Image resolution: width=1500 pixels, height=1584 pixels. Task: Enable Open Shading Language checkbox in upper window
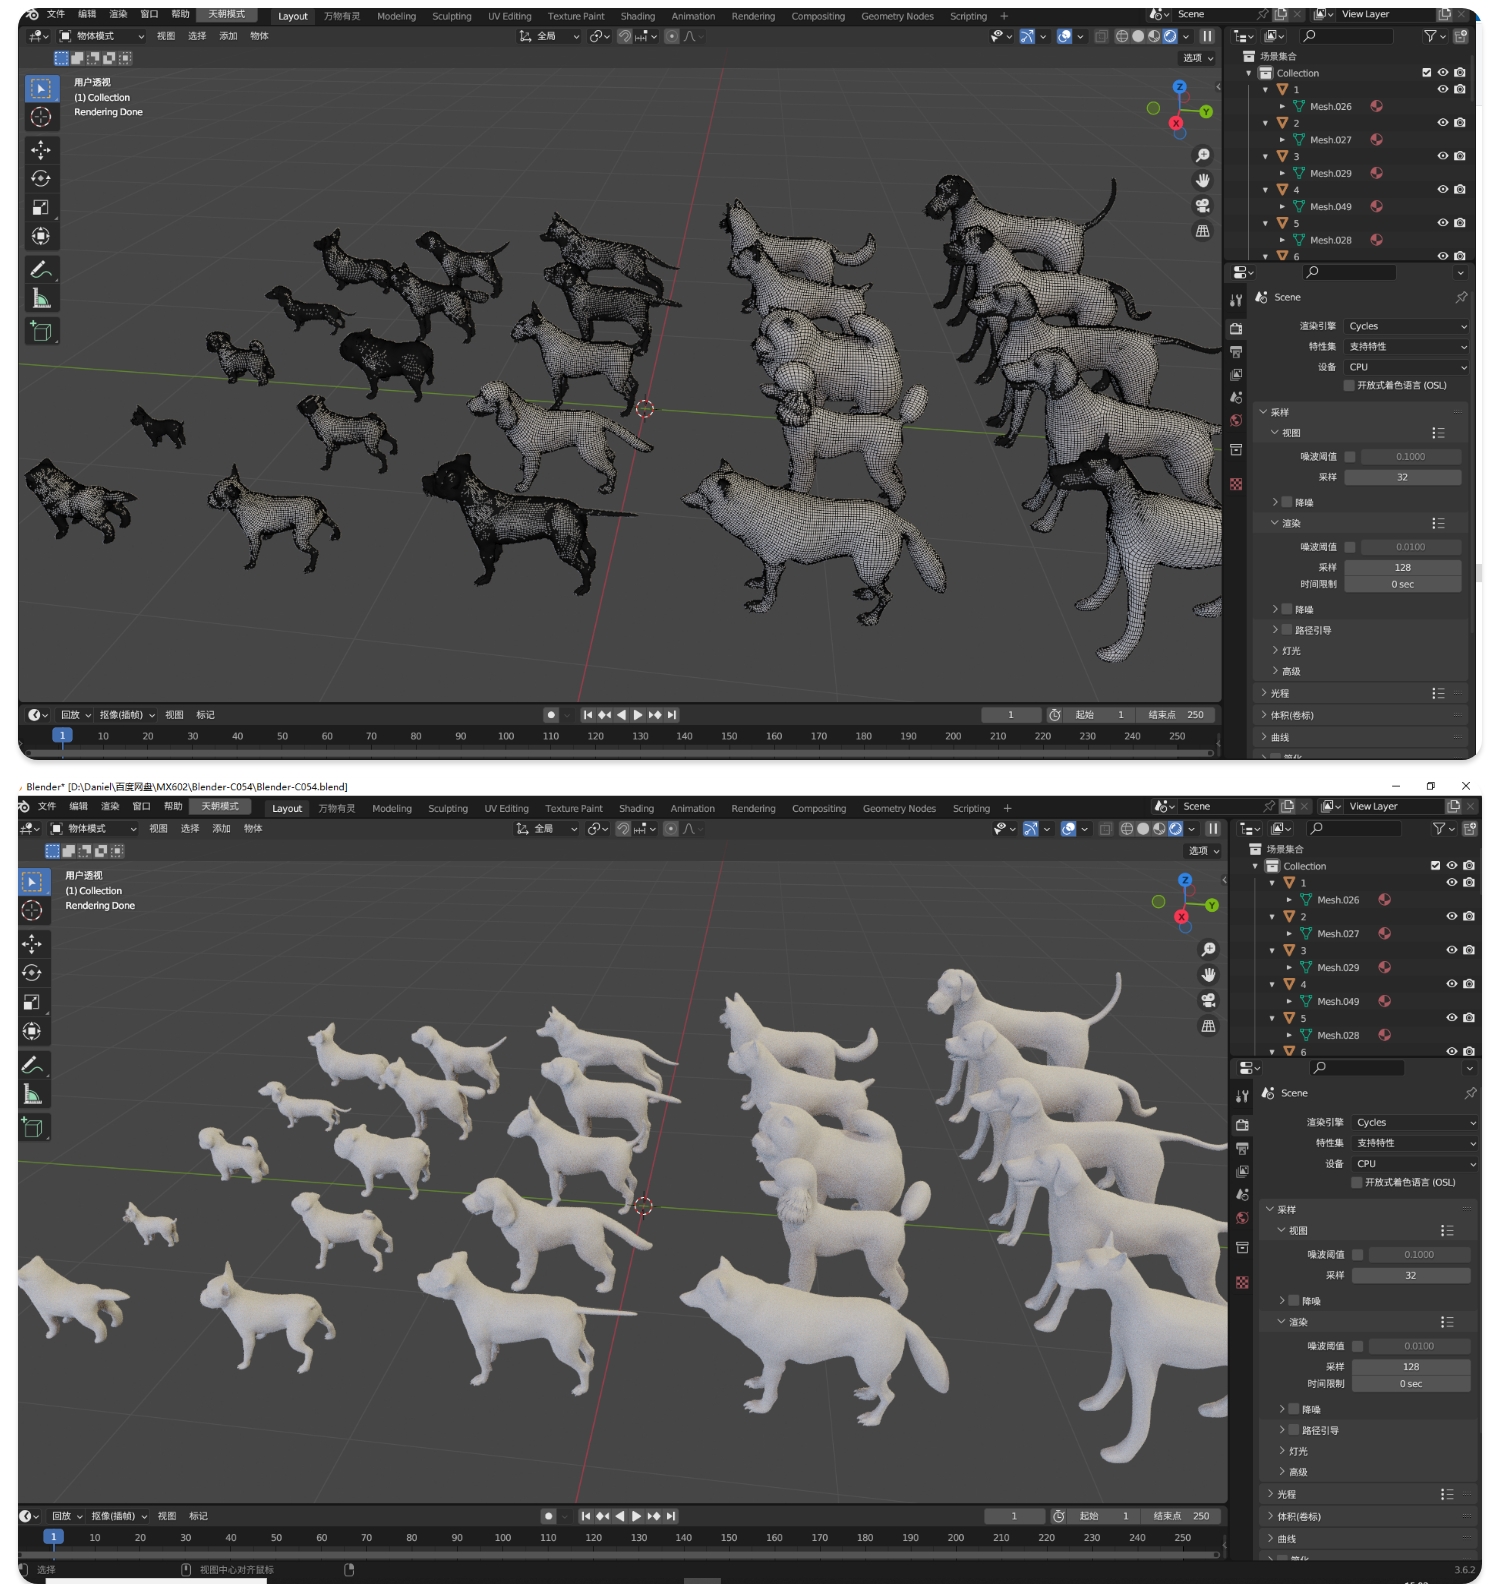click(x=1349, y=385)
